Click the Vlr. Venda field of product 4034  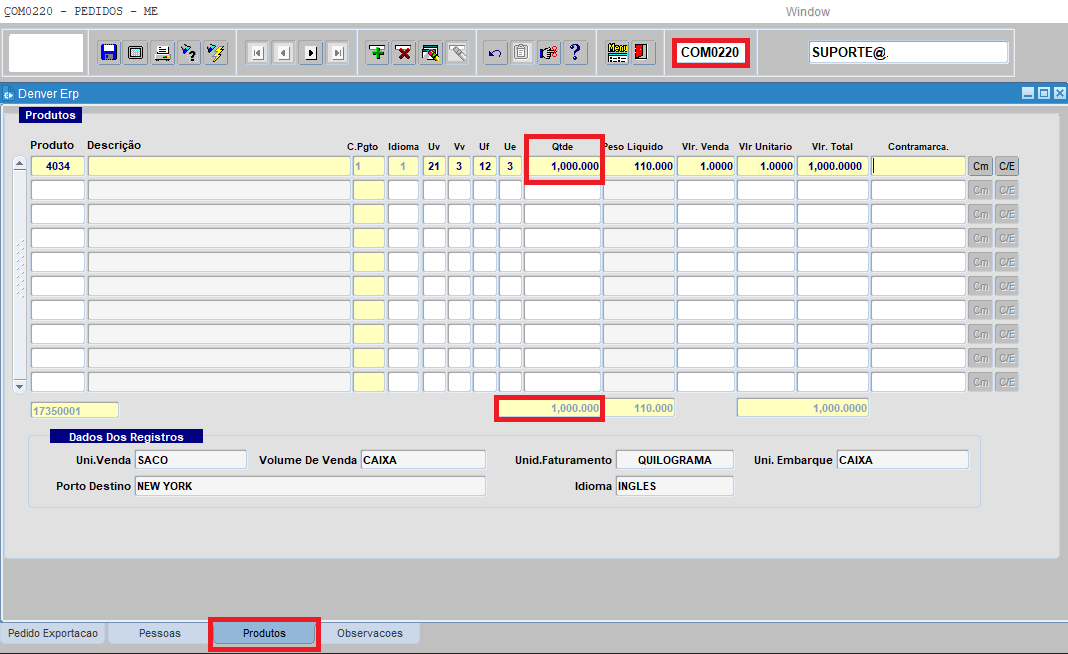click(x=706, y=166)
